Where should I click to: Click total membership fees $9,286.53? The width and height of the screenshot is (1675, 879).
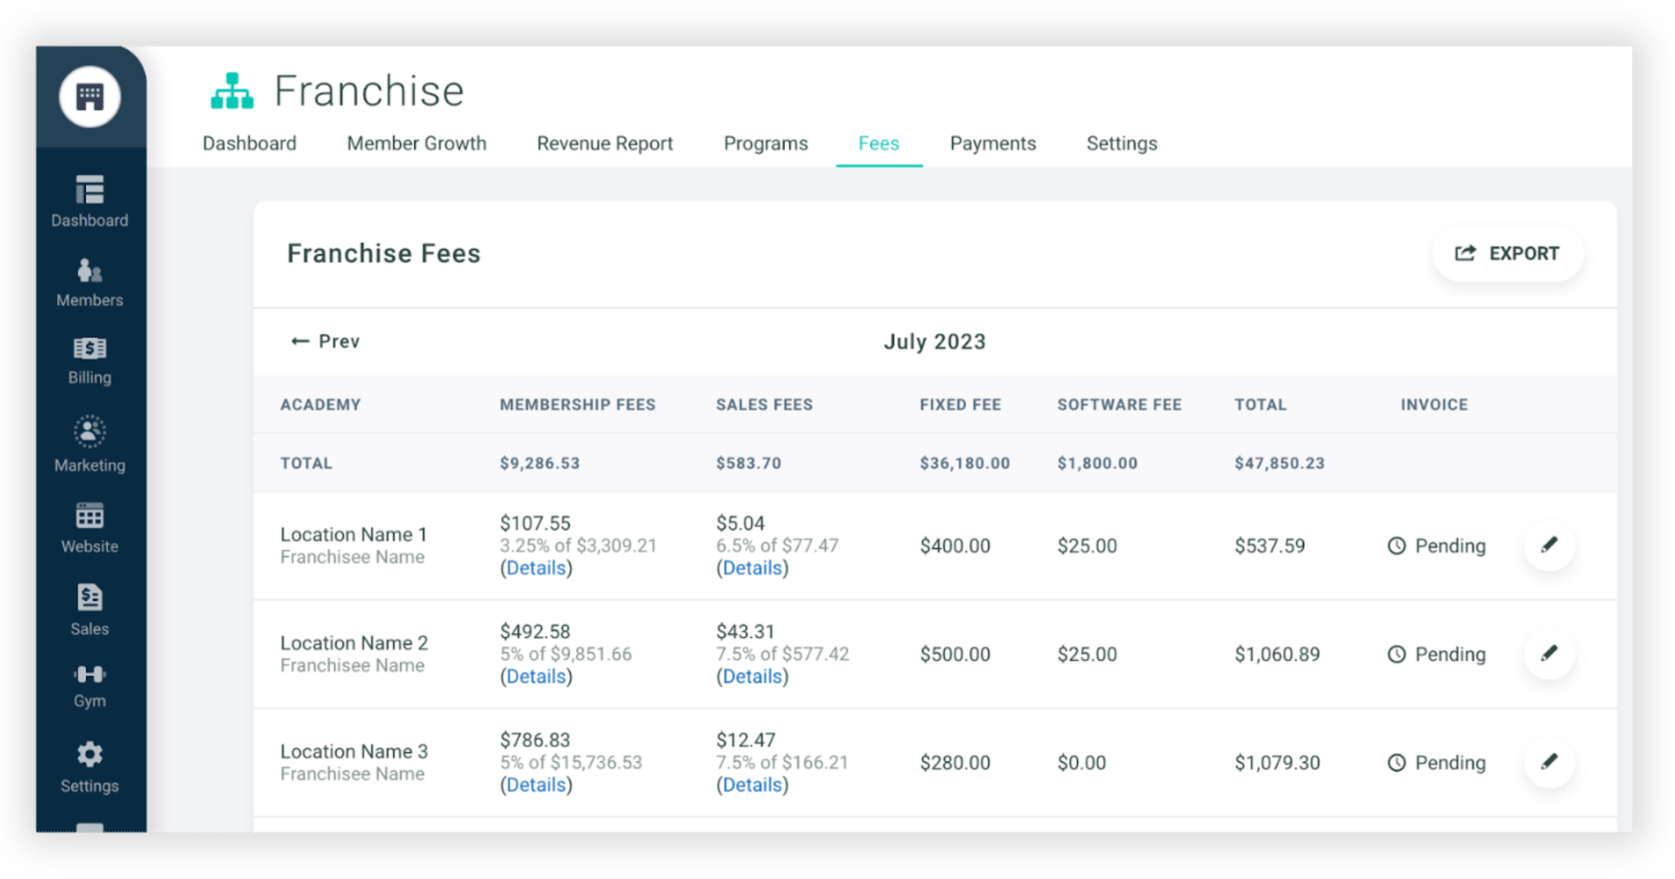pyautogui.click(x=540, y=464)
